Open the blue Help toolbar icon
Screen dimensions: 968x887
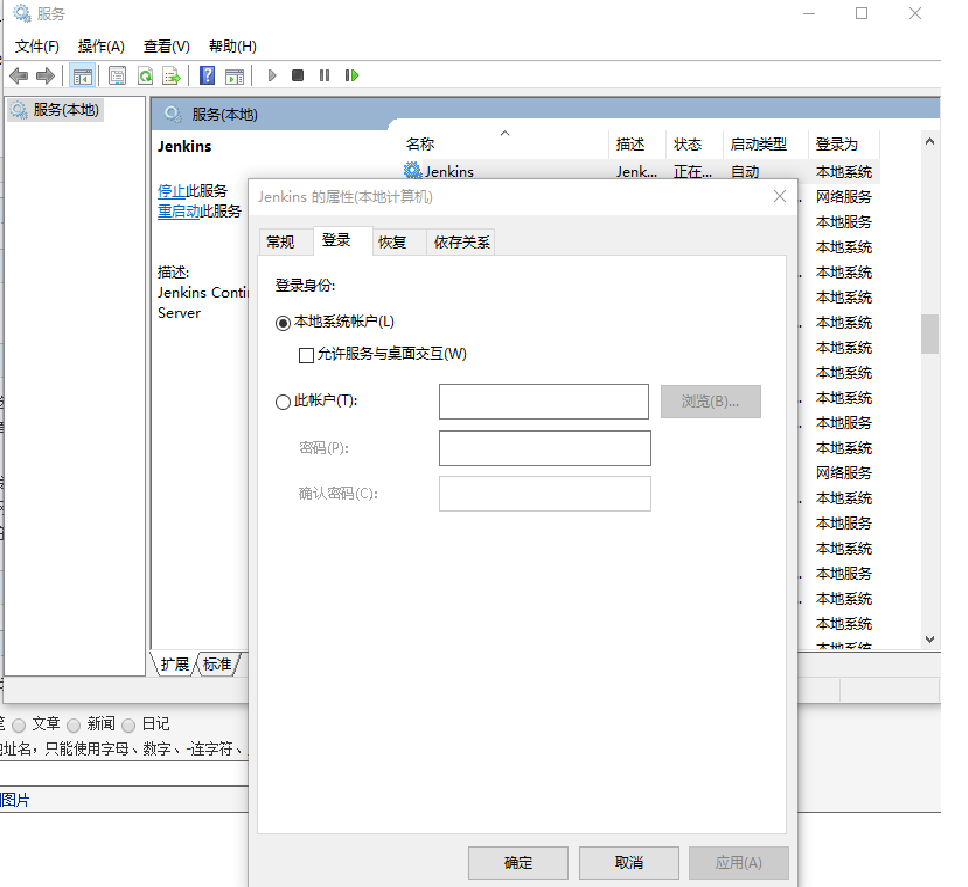pyautogui.click(x=207, y=75)
